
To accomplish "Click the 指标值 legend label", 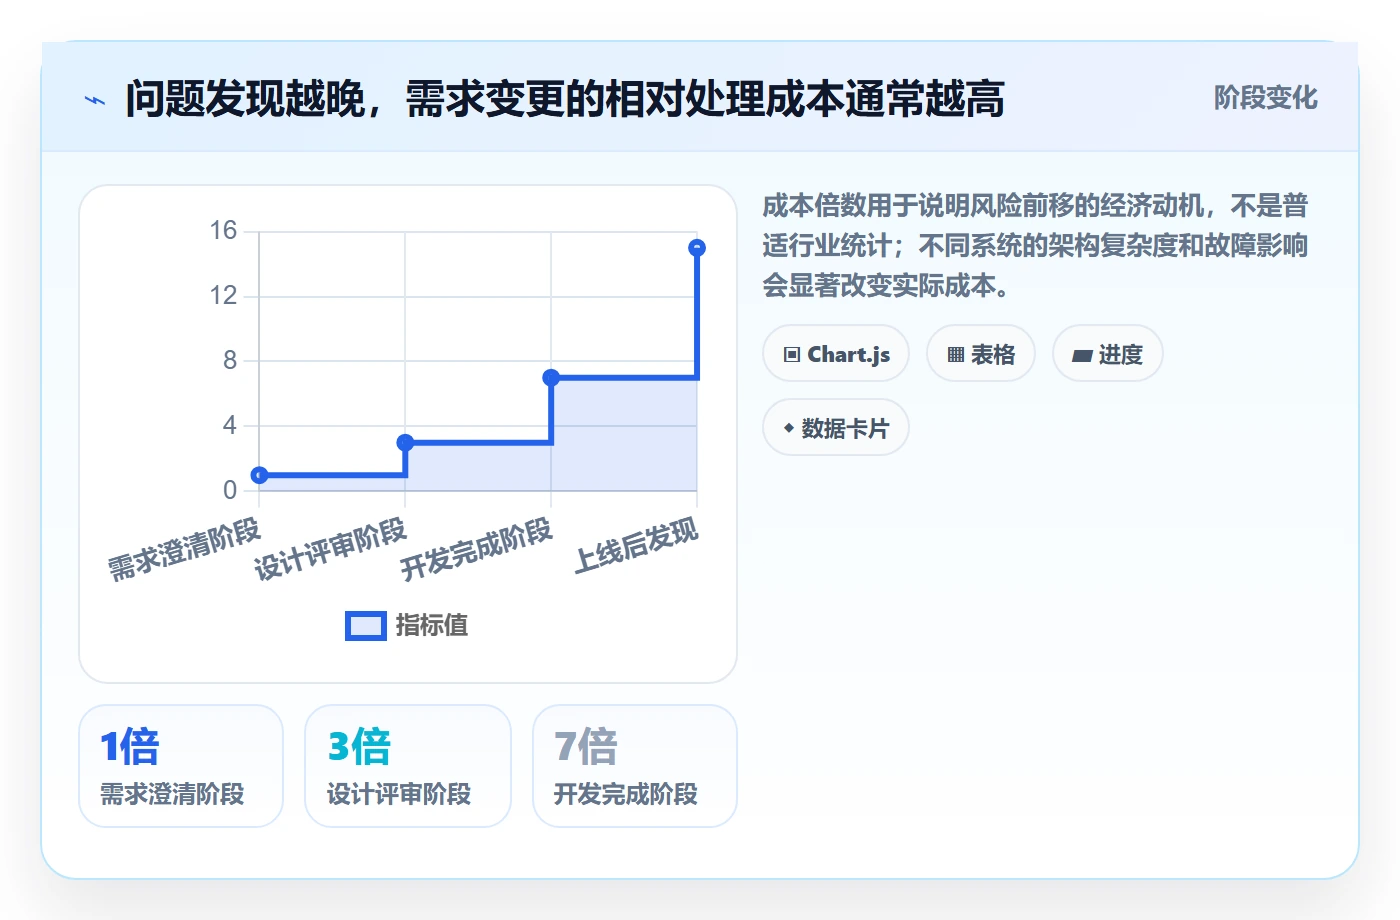I will [432, 626].
